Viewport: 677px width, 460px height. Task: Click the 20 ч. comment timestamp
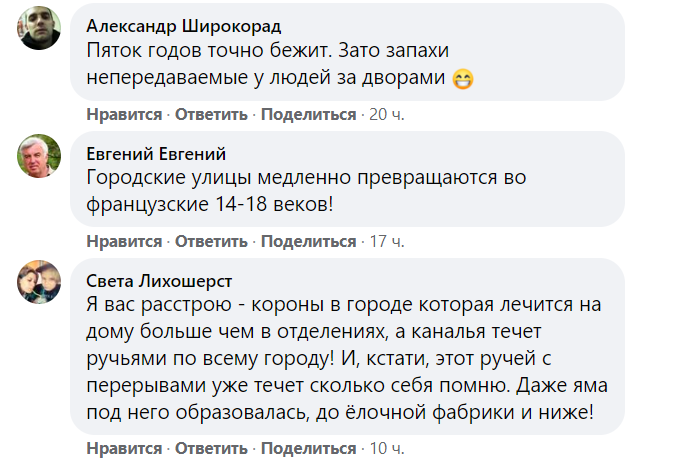tap(387, 114)
